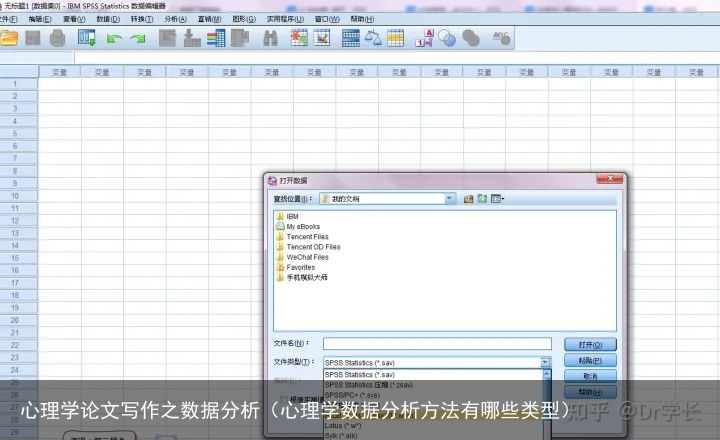Select row header 20 in data grid

[x=19, y=320]
